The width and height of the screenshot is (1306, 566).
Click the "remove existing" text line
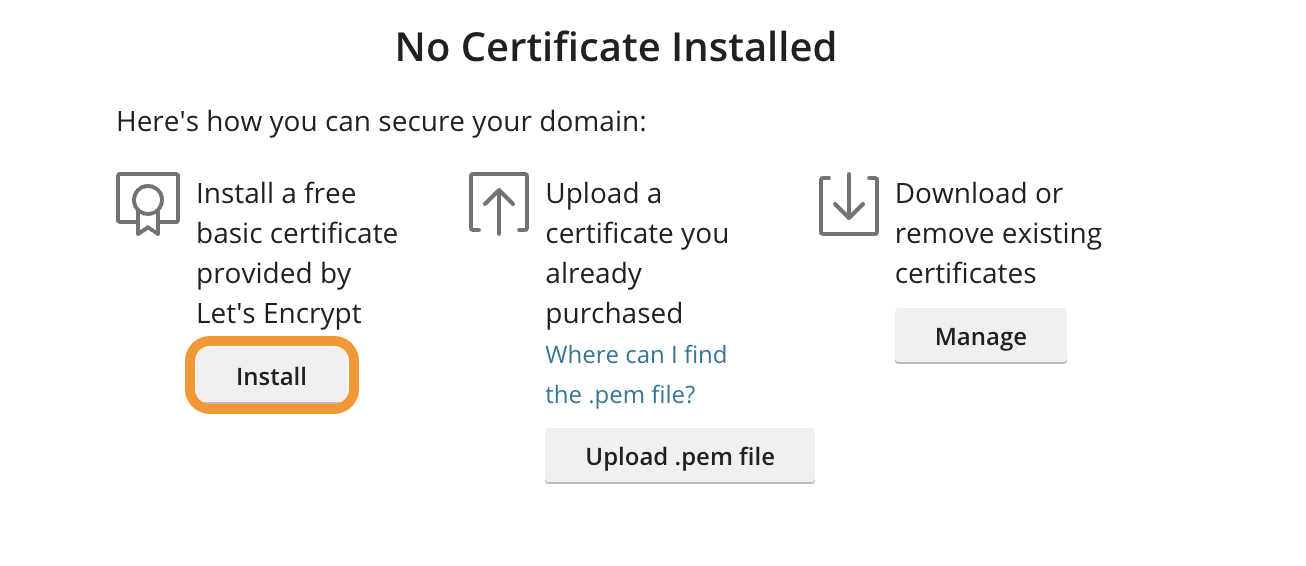pos(998,233)
